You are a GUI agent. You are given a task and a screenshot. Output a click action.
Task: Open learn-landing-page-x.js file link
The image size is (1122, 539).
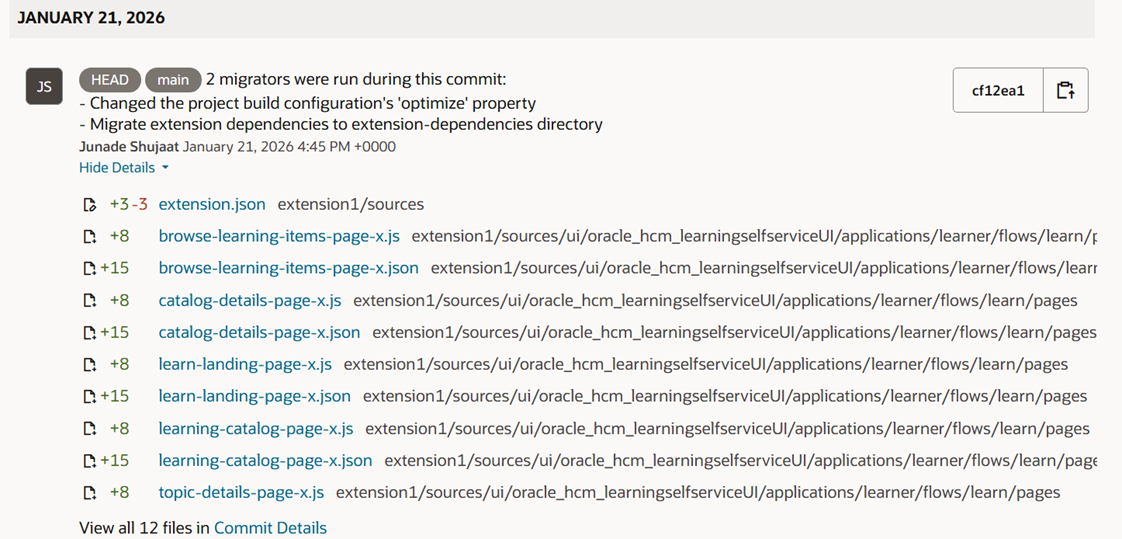(245, 365)
